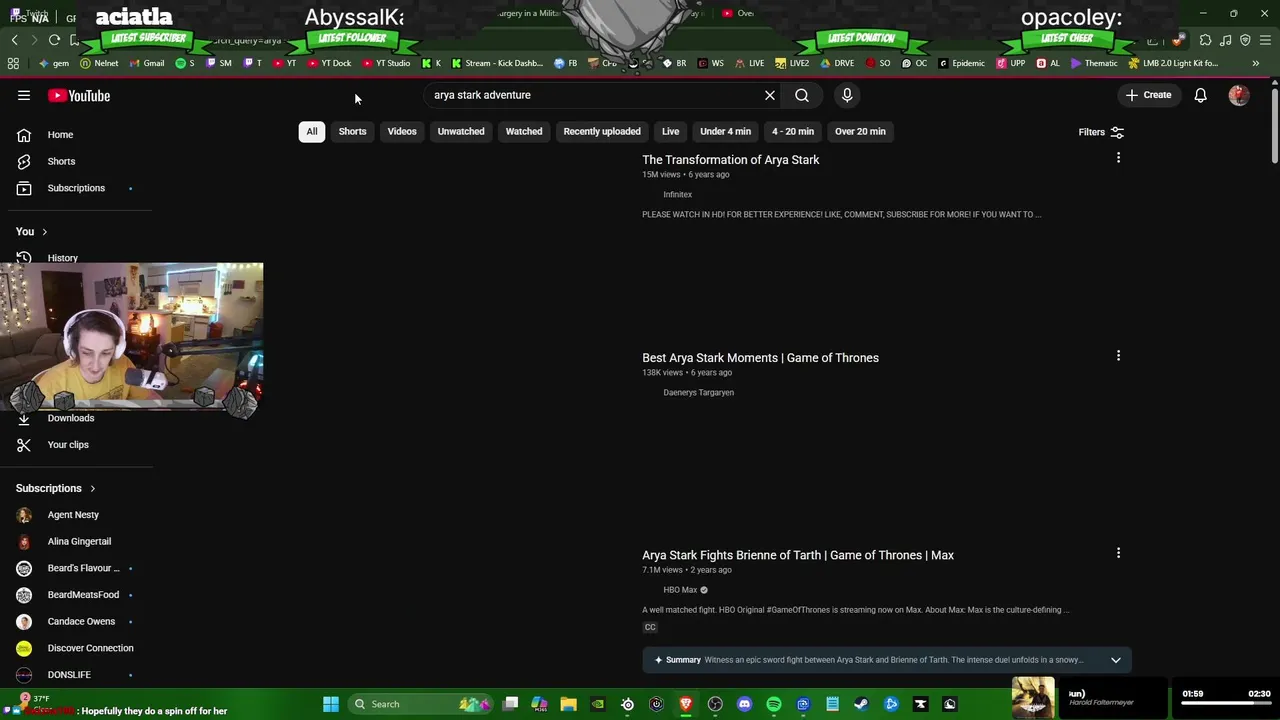Visit the HBO Max channel name
Image resolution: width=1280 pixels, height=720 pixels.
(x=680, y=590)
